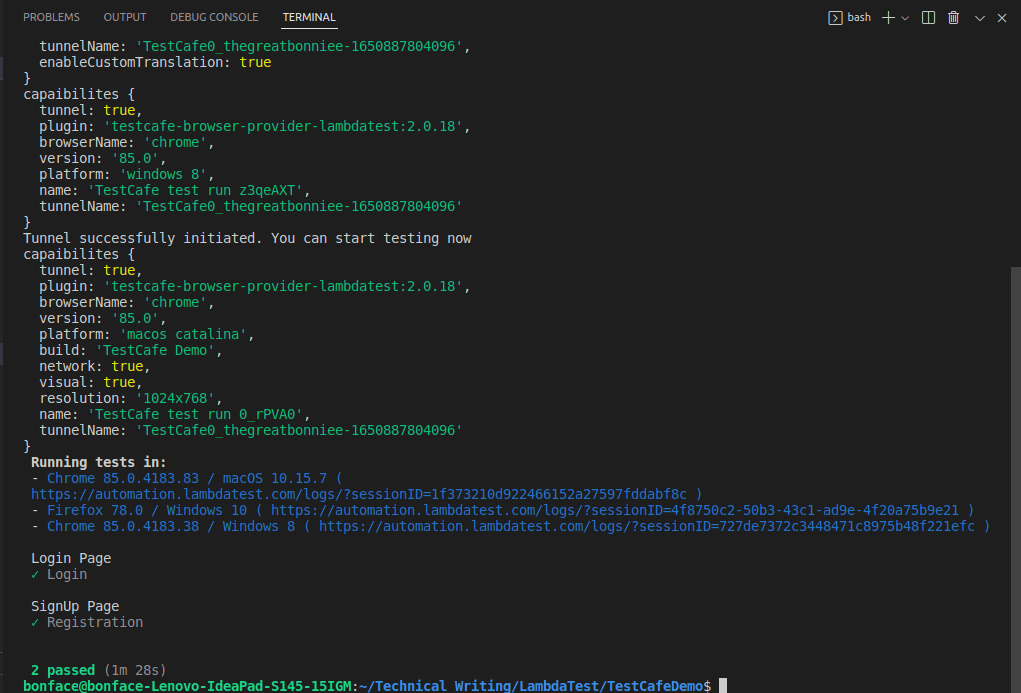Open the Chrome macOS session log URL

pos(362,493)
